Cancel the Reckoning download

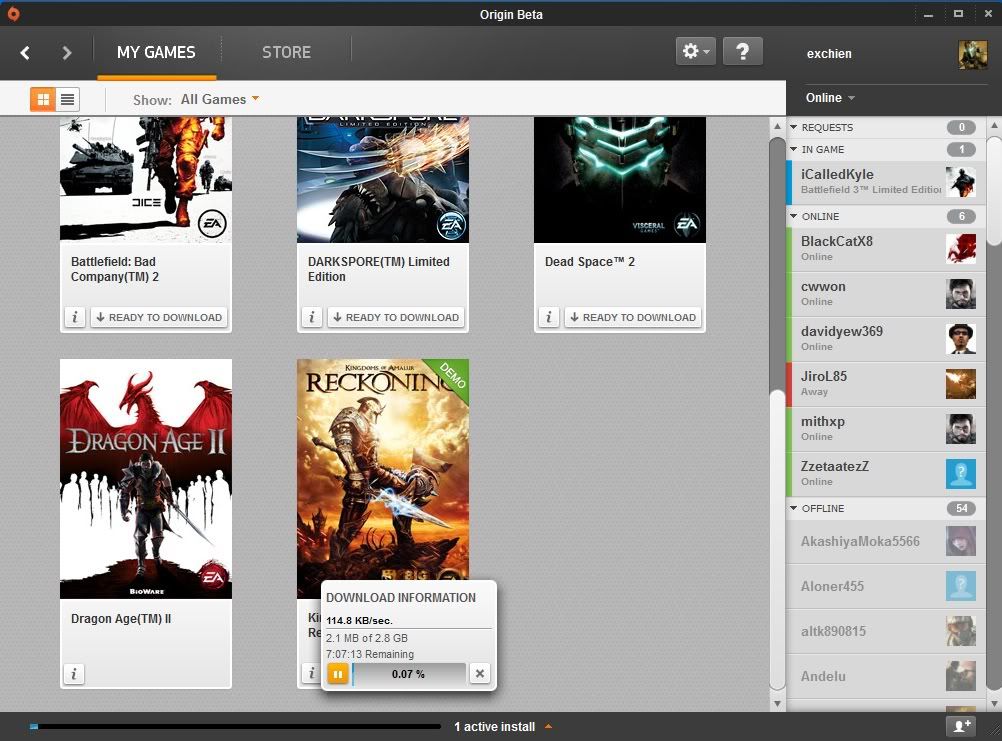480,673
